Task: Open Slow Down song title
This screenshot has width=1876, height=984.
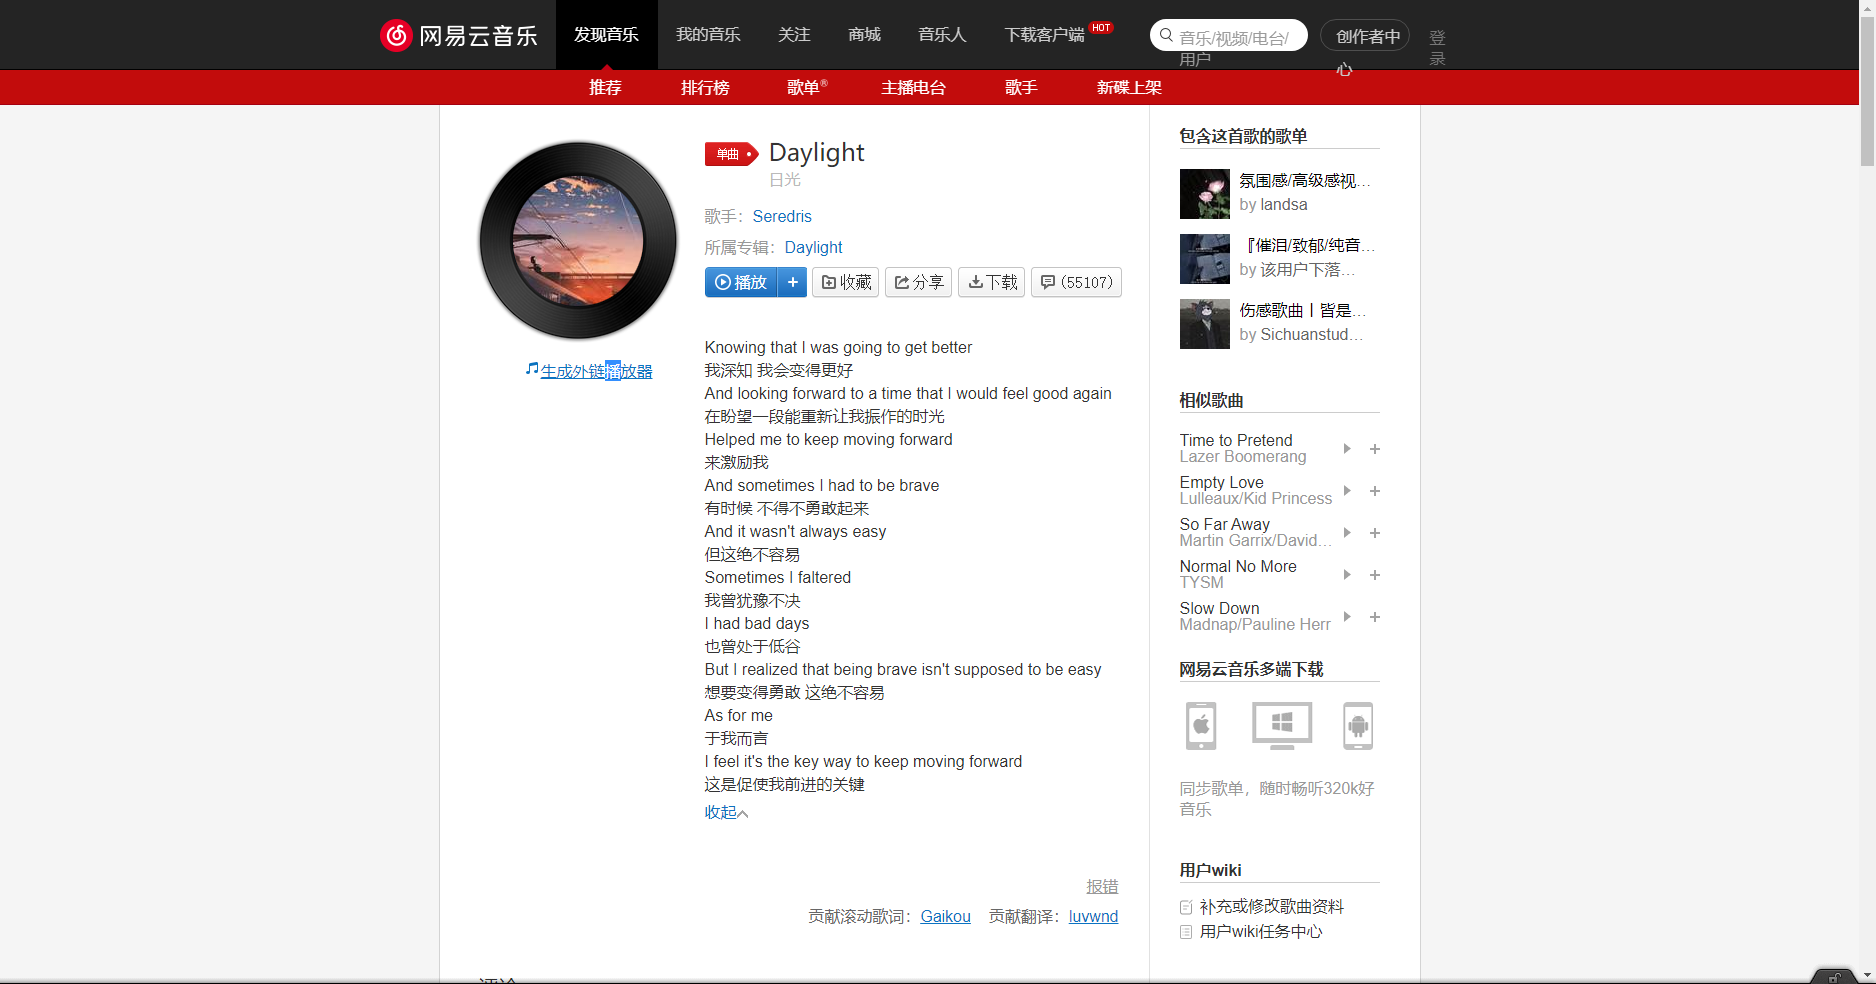Action: [x=1219, y=608]
